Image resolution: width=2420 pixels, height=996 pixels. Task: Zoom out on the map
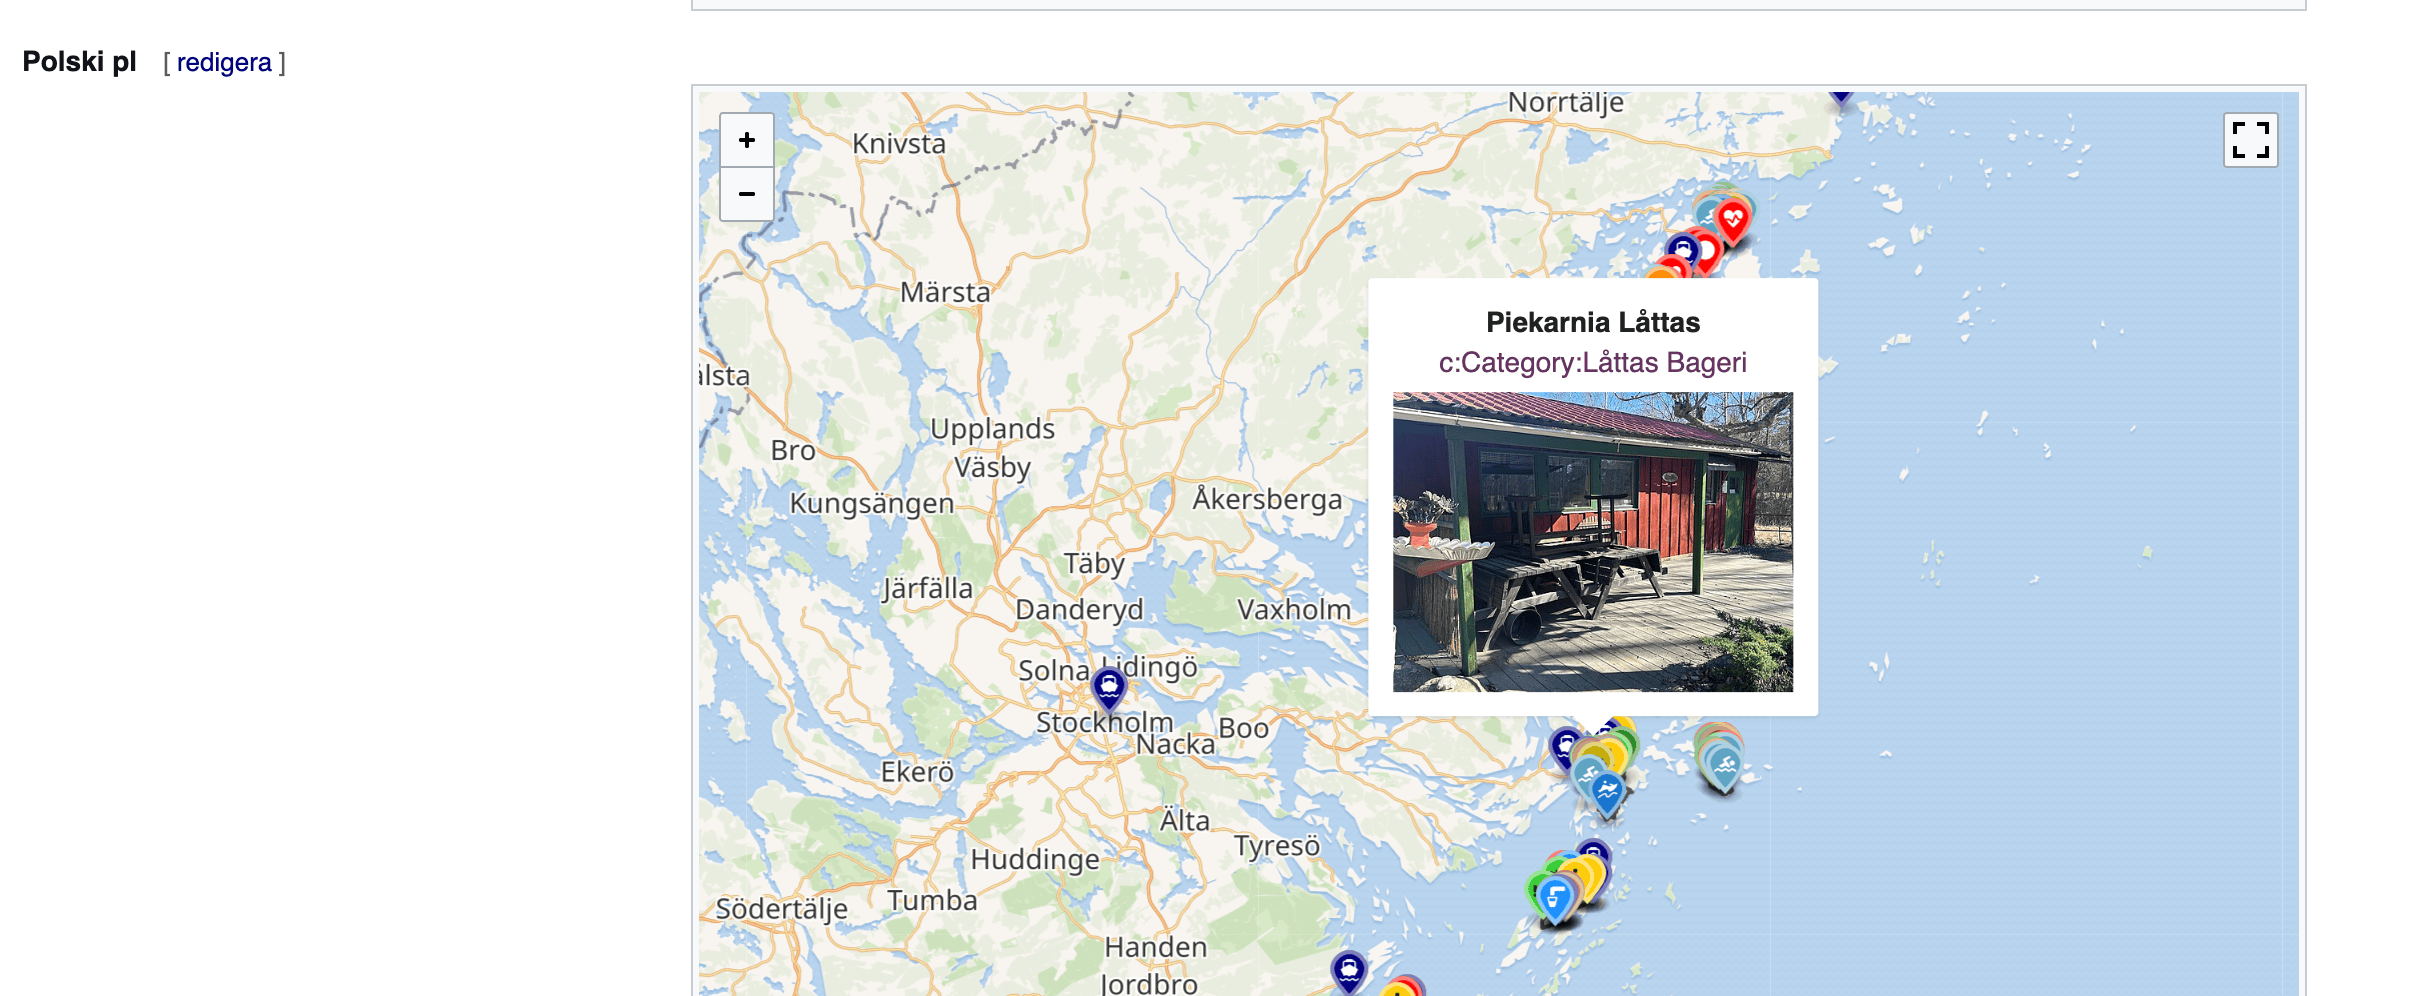click(x=746, y=194)
